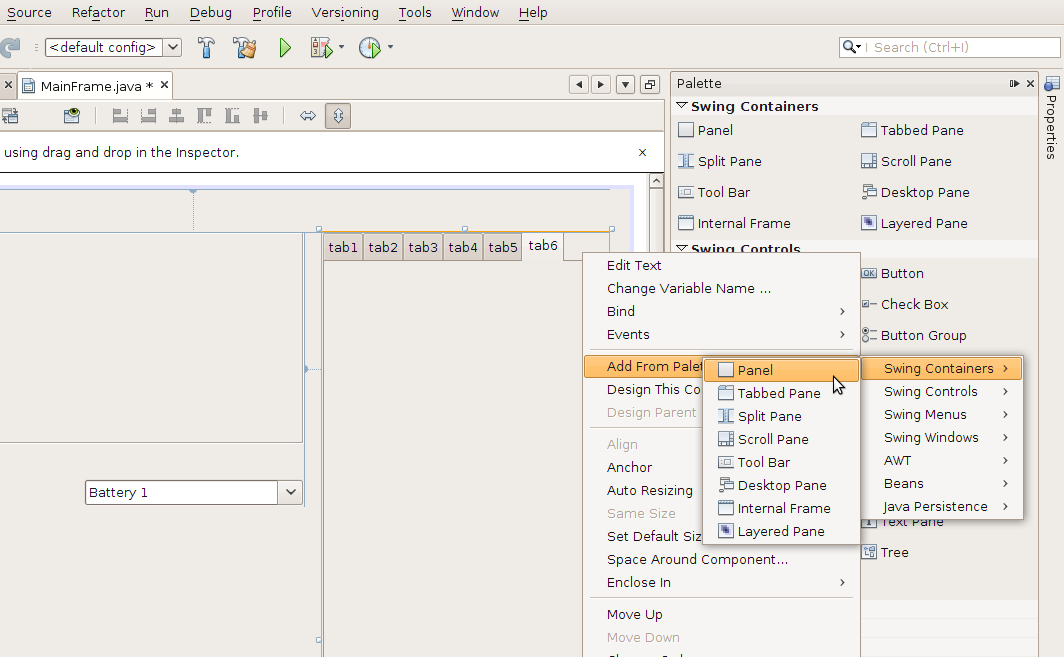The image size is (1064, 657).
Task: Choose Edit Text in context menu
Action: point(722,265)
